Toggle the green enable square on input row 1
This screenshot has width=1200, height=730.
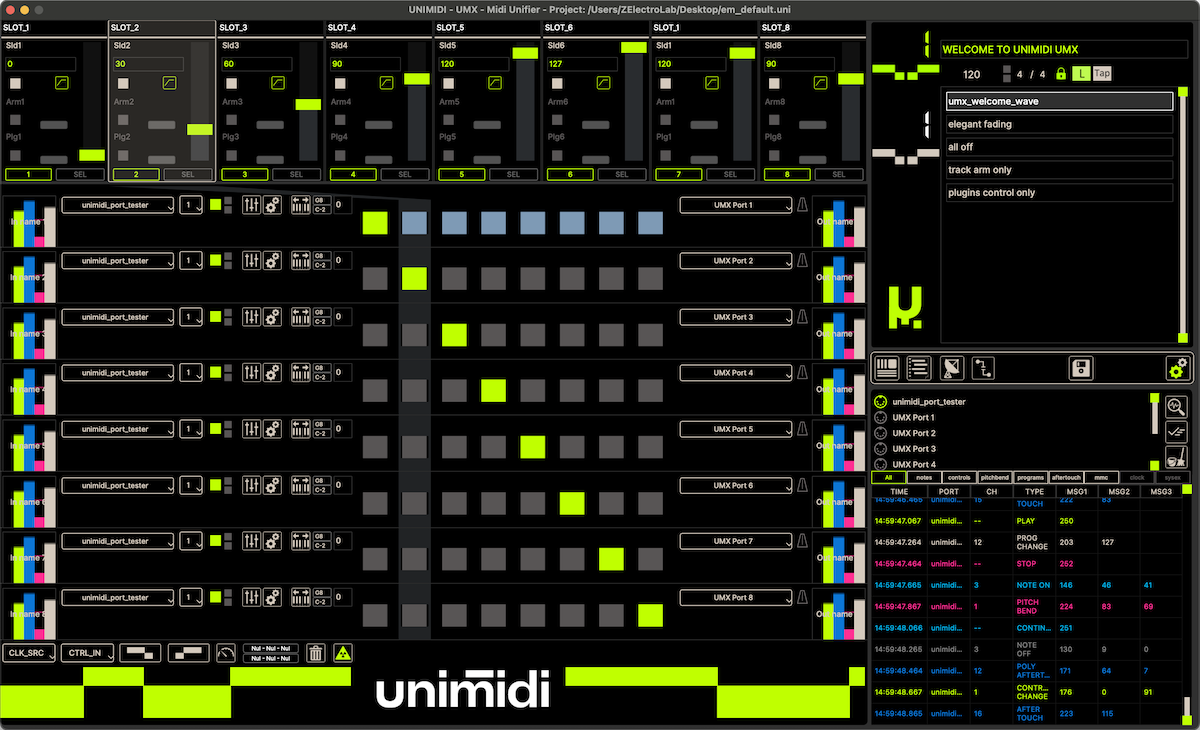click(215, 204)
